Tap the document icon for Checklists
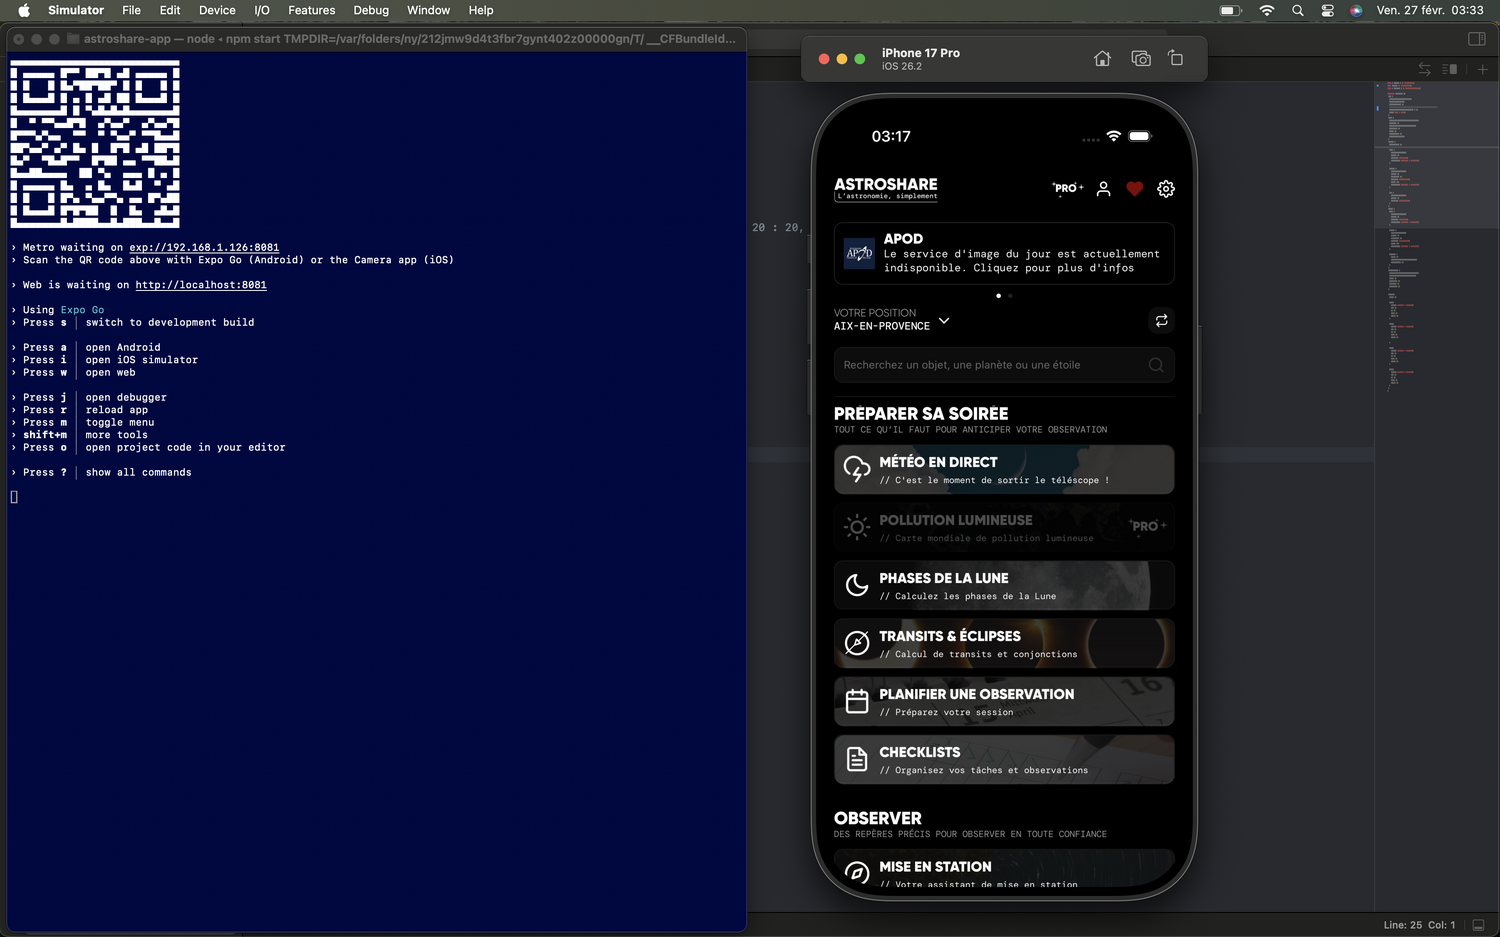This screenshot has height=937, width=1500. click(x=857, y=759)
